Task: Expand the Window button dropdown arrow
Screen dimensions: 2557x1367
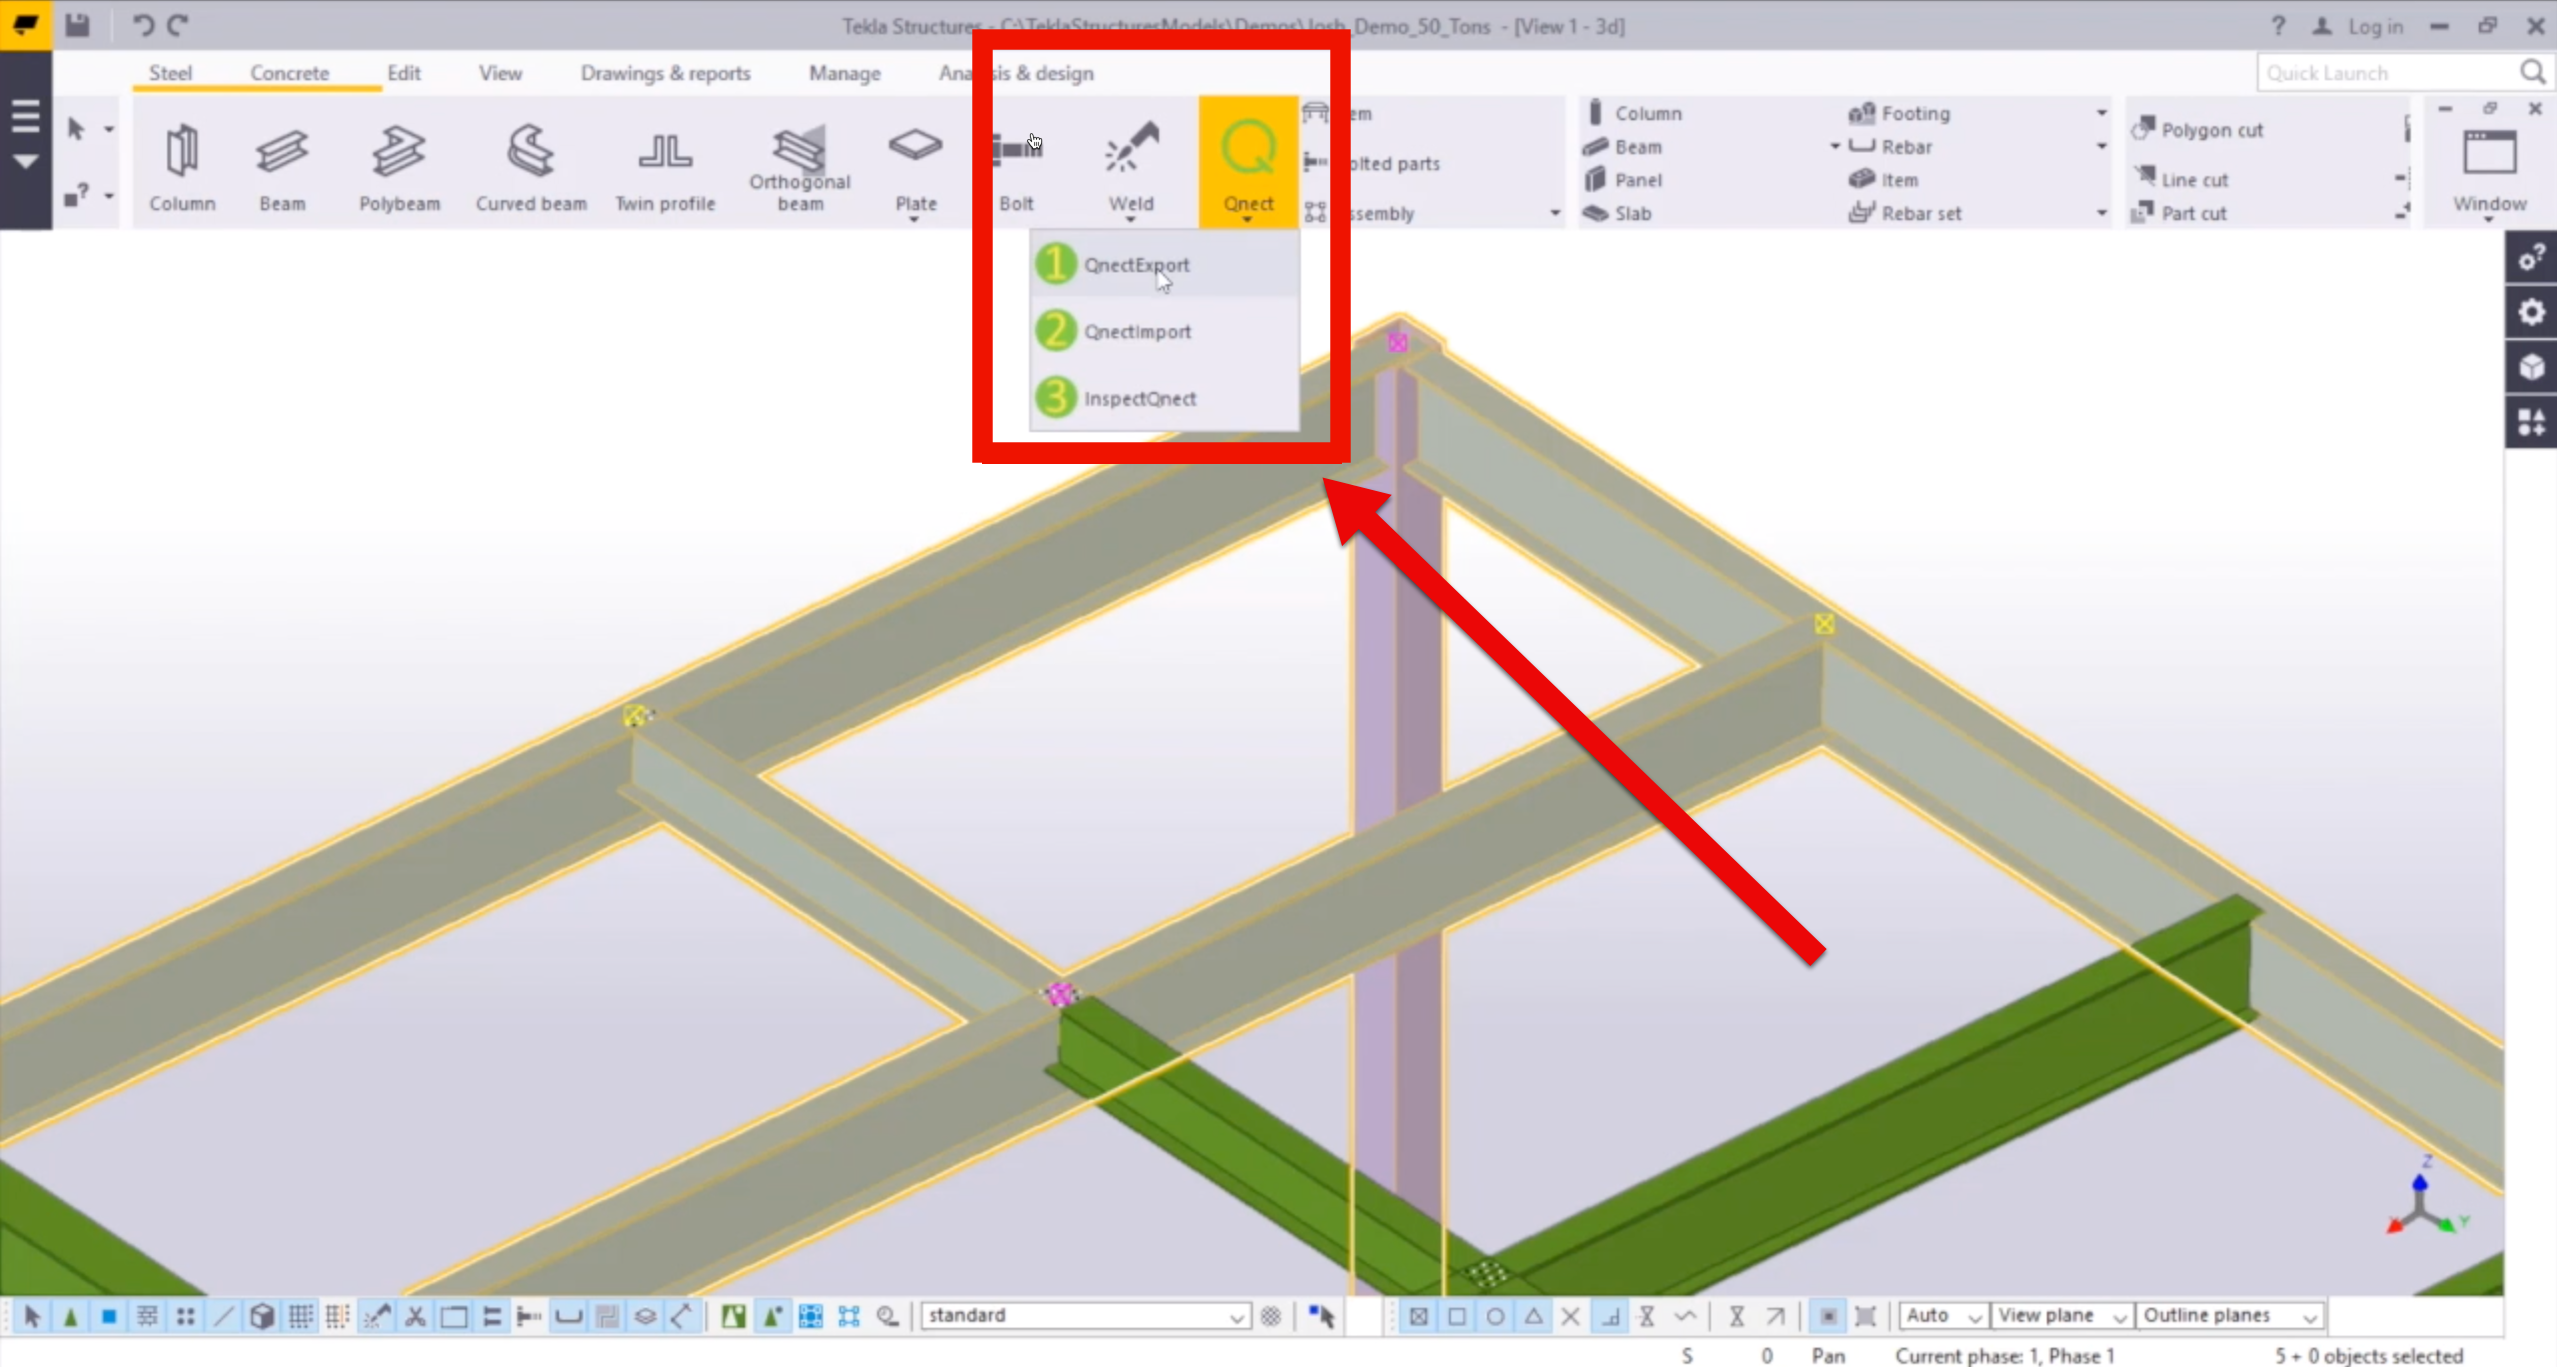Action: point(2488,219)
